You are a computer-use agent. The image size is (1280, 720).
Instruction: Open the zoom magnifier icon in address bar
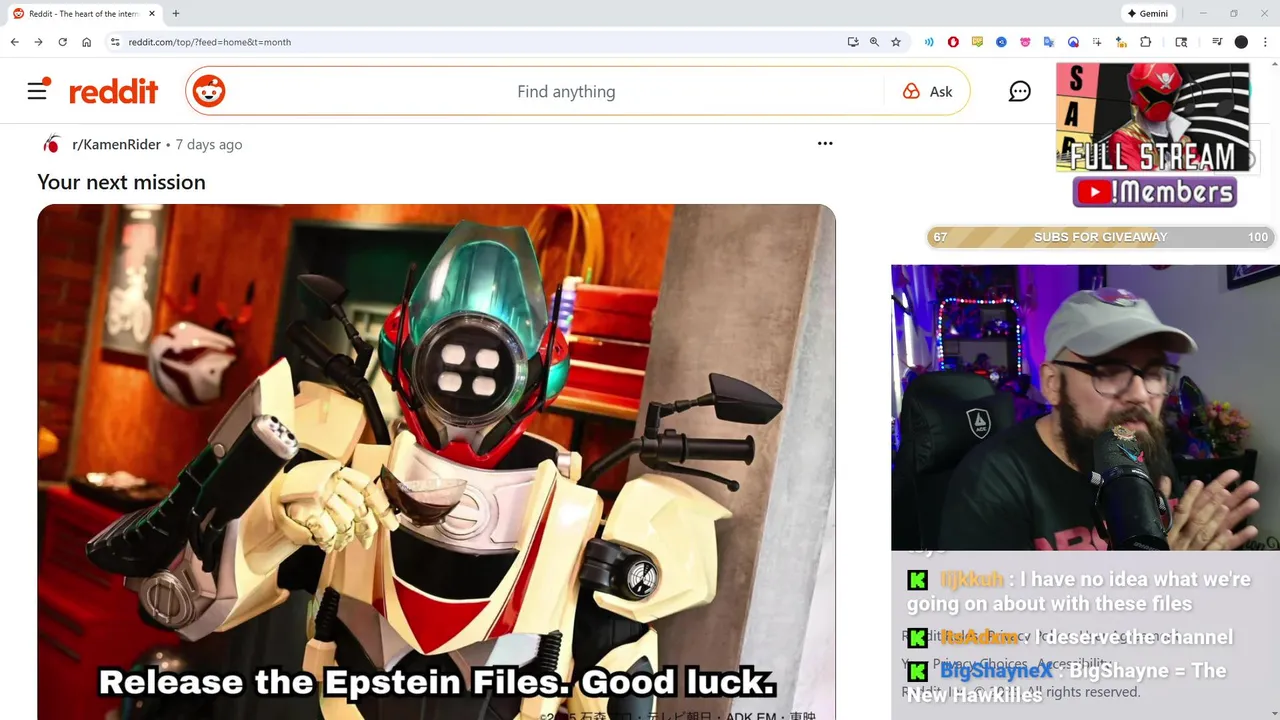click(x=874, y=42)
